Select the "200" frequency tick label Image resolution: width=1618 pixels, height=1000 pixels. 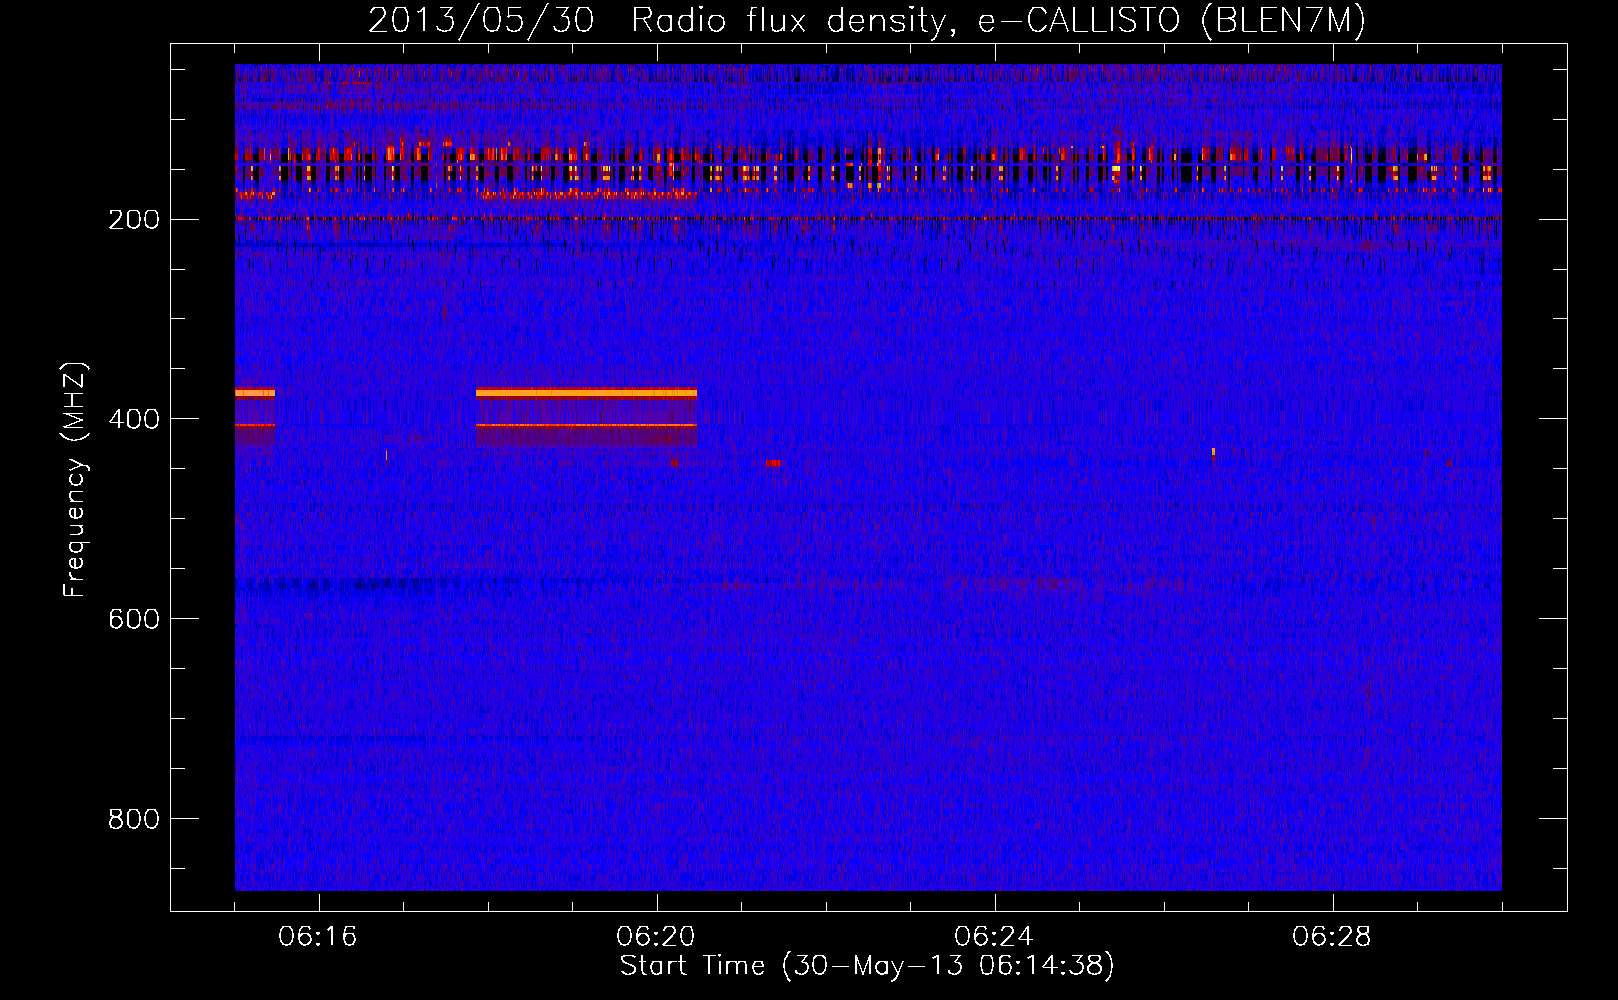pos(133,220)
